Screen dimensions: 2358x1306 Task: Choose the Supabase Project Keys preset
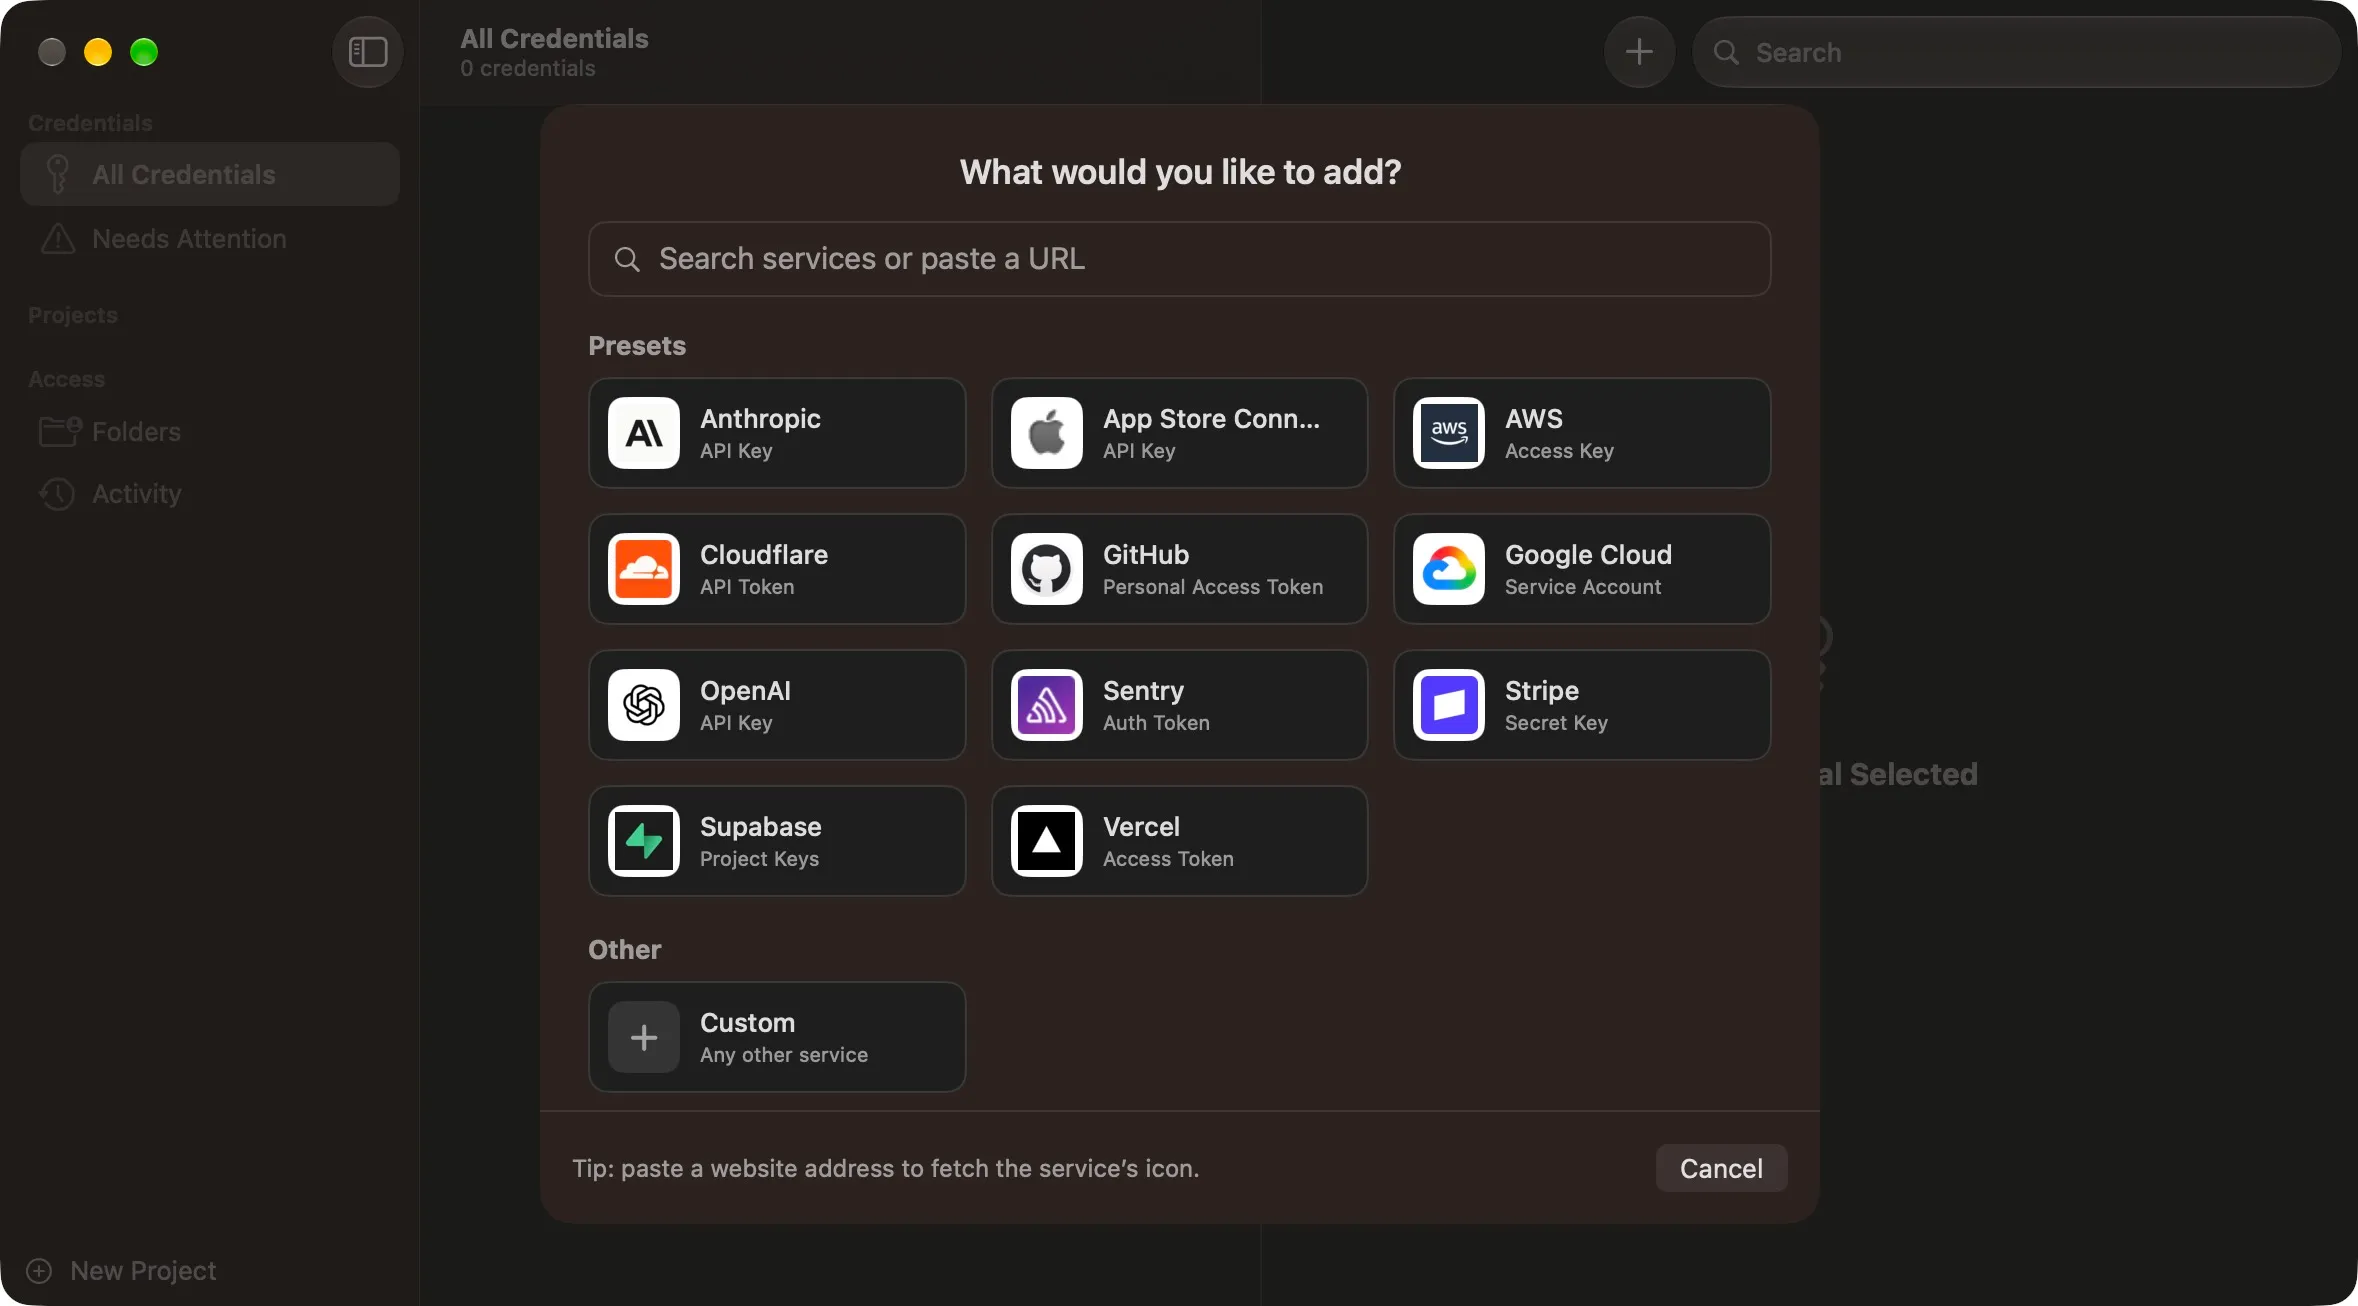777,841
